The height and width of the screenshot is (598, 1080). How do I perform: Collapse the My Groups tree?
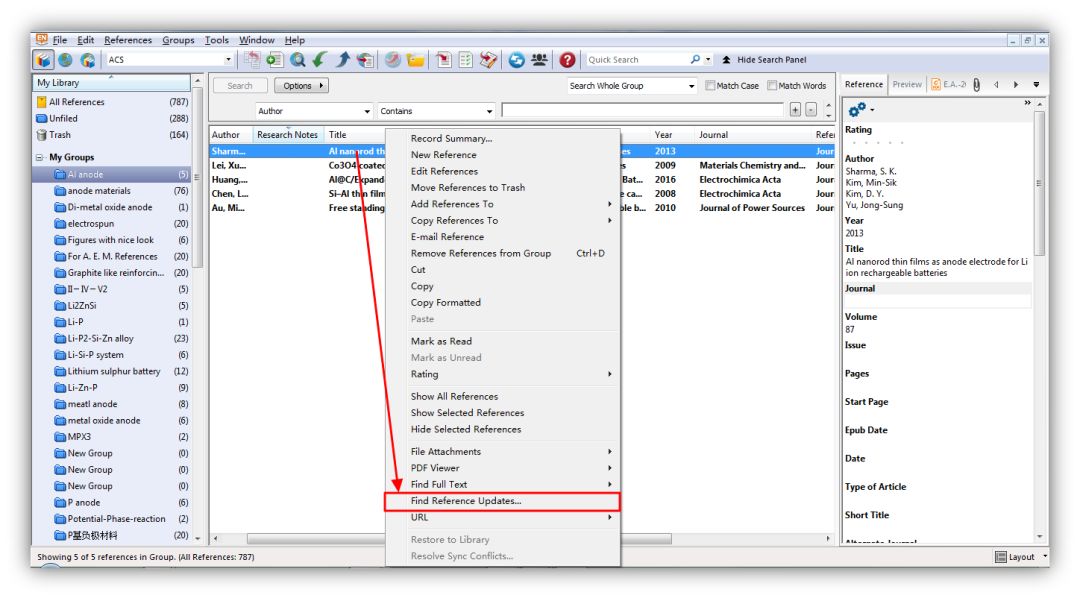39,157
